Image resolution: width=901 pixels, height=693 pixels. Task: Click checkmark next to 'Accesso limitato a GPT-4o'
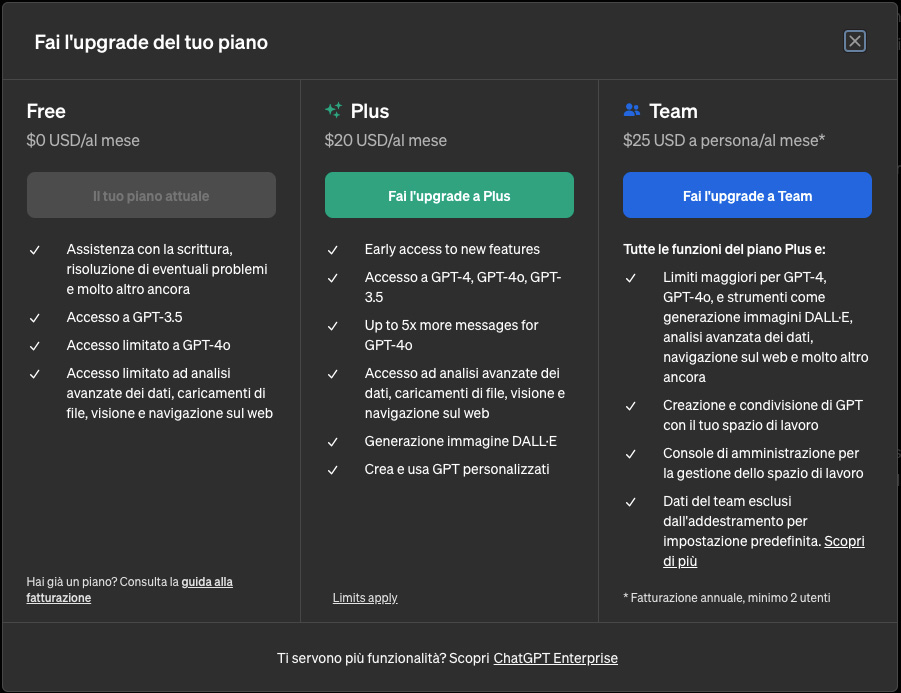coord(35,346)
